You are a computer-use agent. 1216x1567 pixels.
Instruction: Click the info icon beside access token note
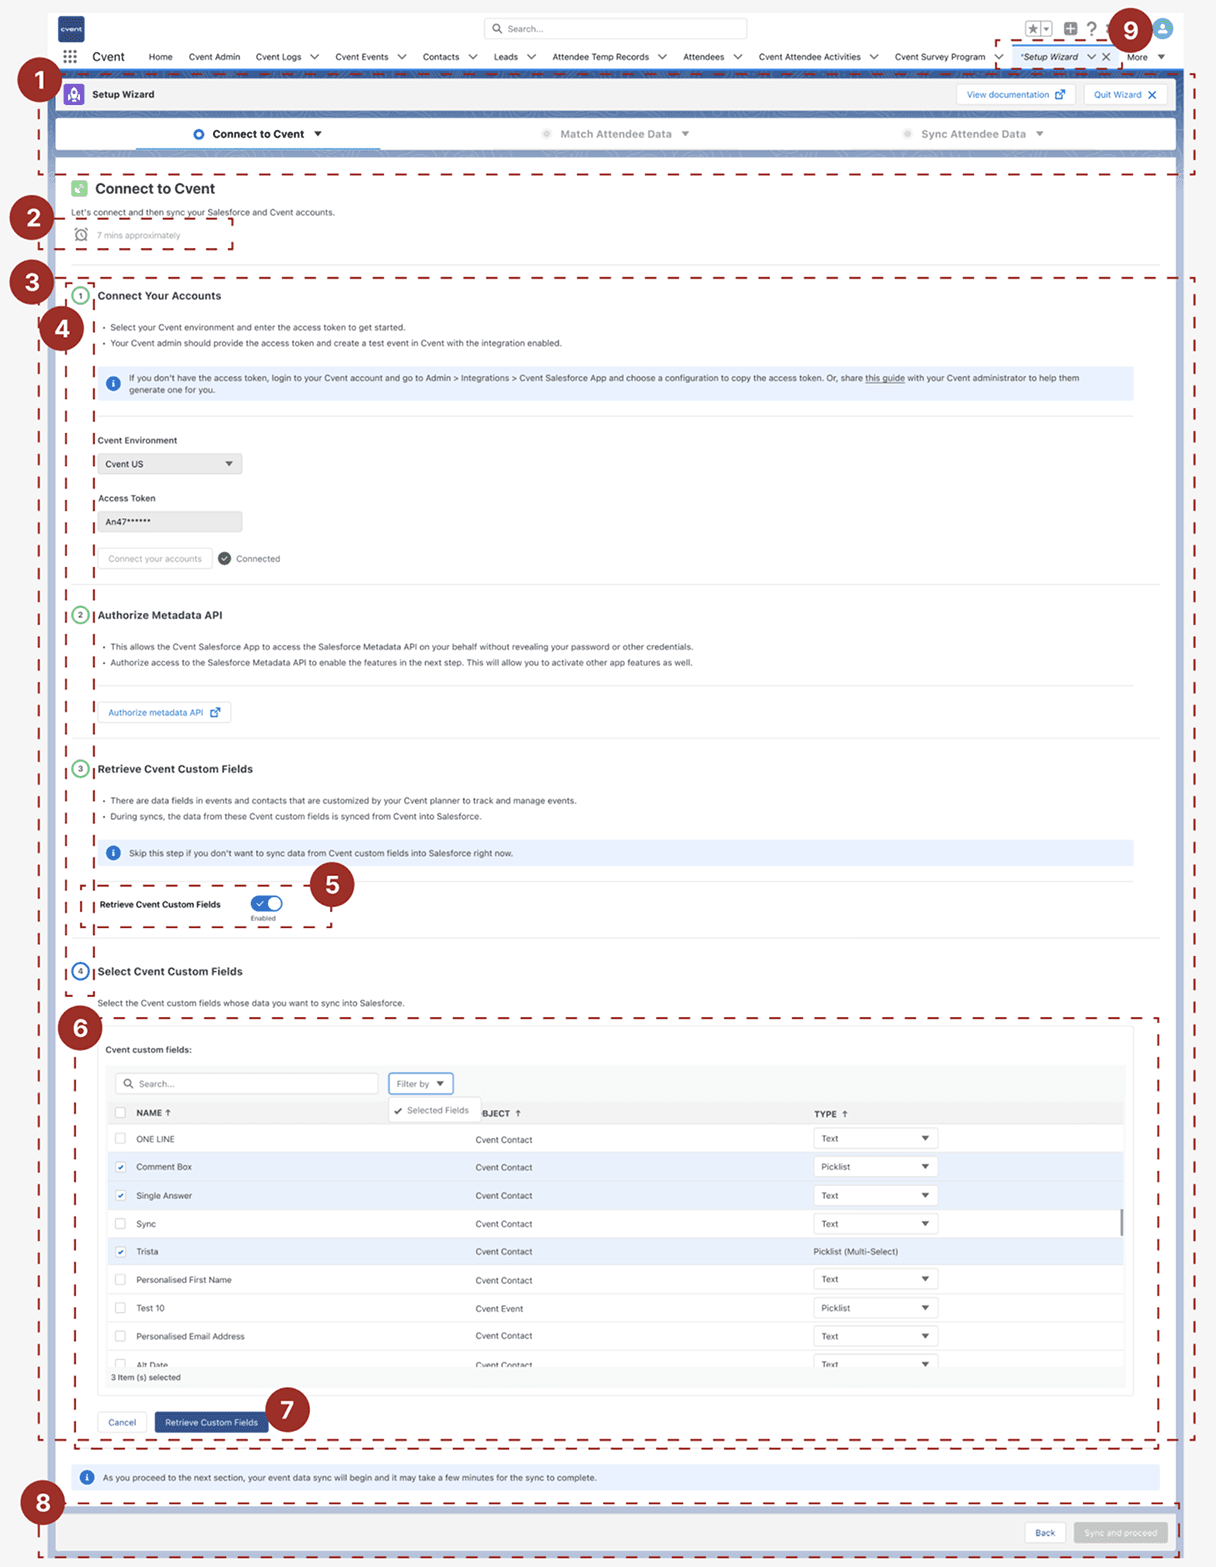click(x=113, y=383)
